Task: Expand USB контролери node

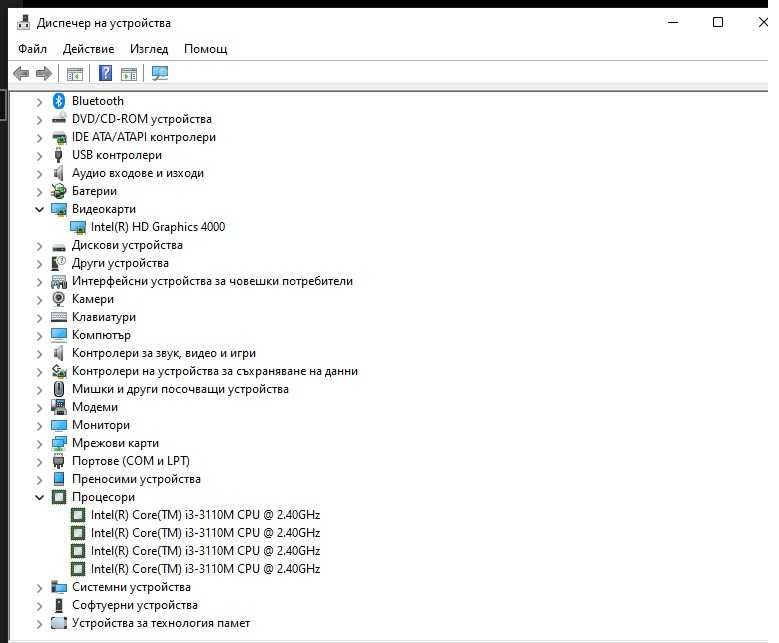Action: pos(39,156)
